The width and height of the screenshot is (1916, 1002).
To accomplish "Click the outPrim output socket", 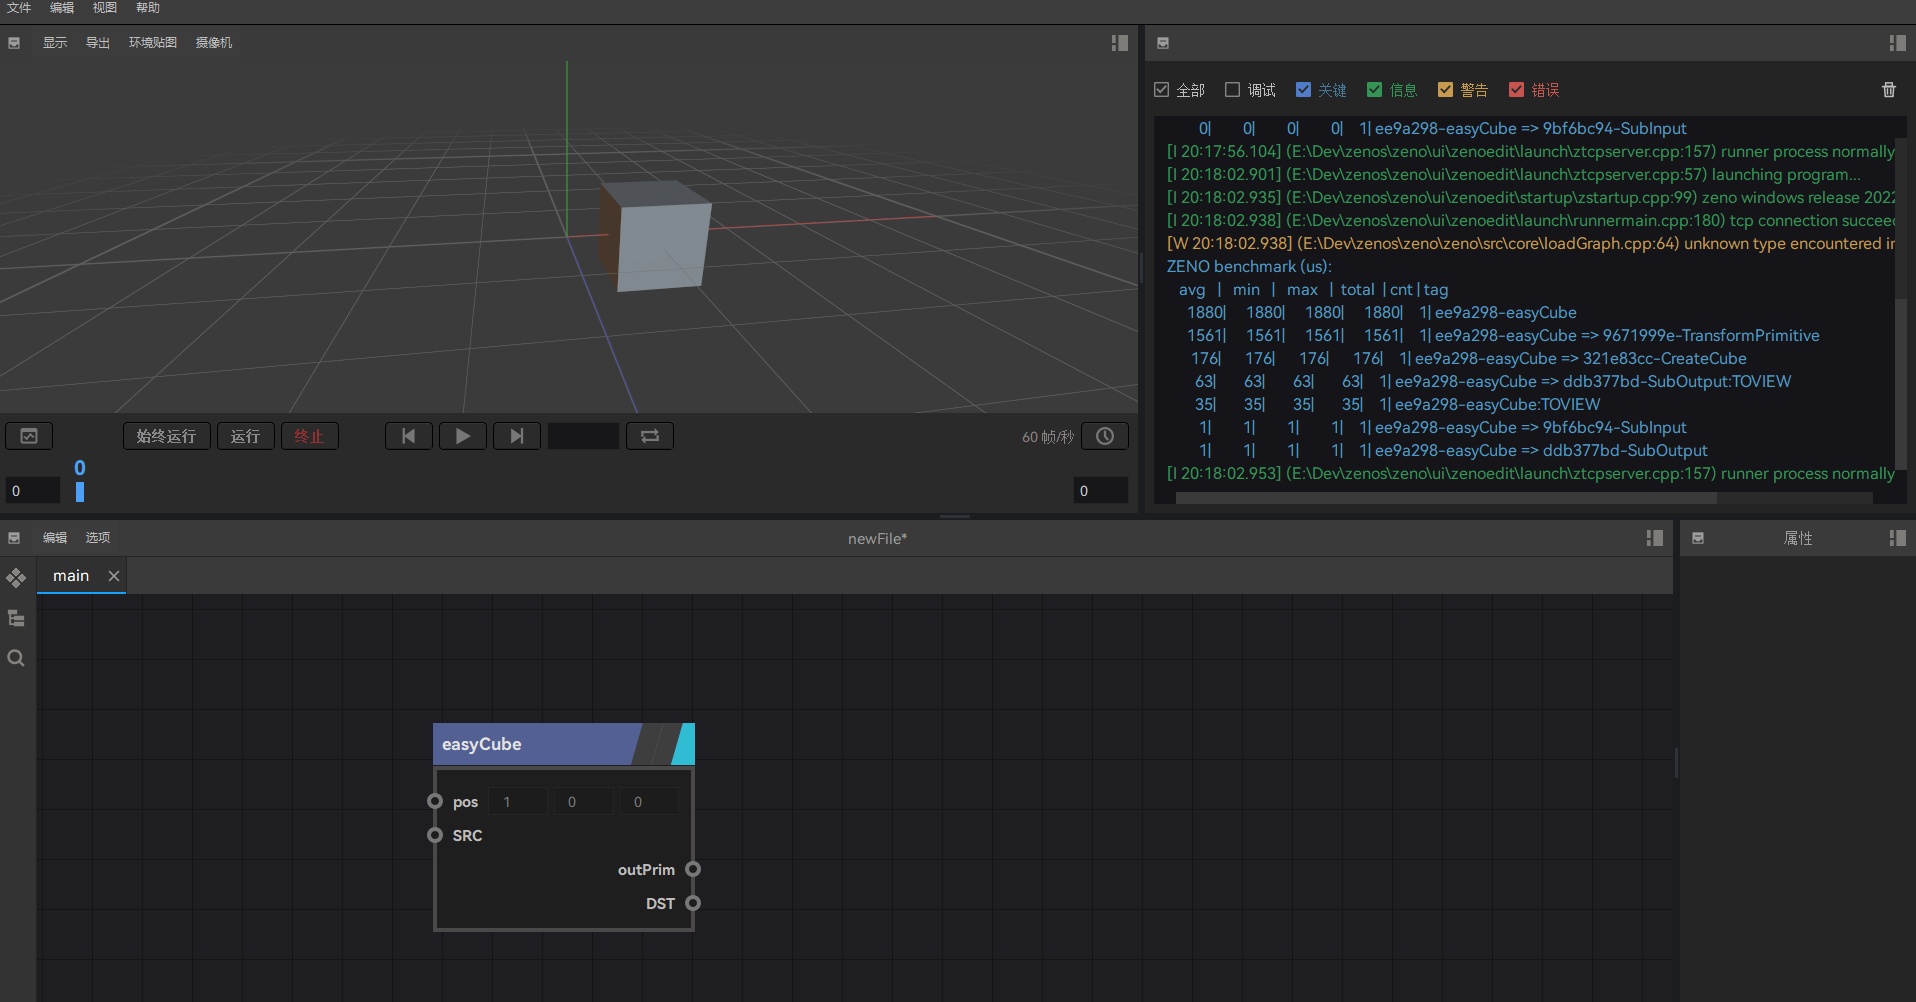I will pos(693,869).
